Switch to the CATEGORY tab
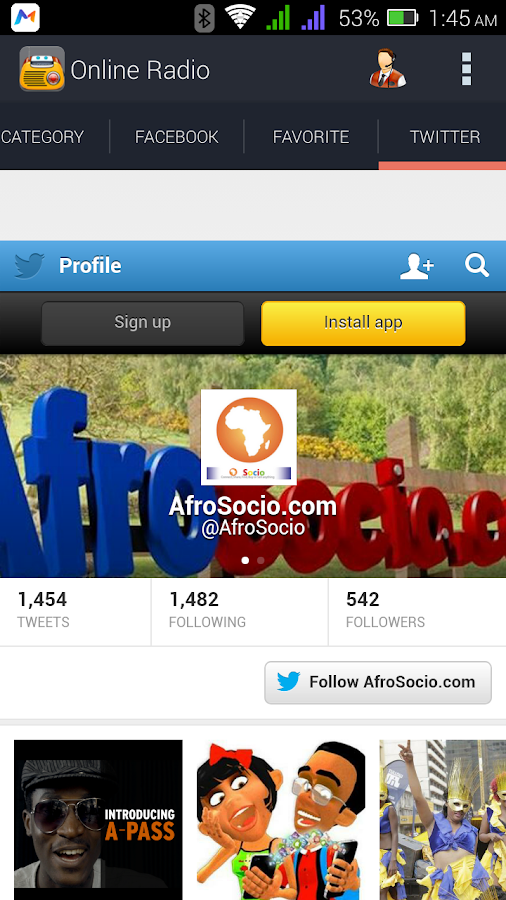Screen dimensions: 506x900 [x=42, y=137]
